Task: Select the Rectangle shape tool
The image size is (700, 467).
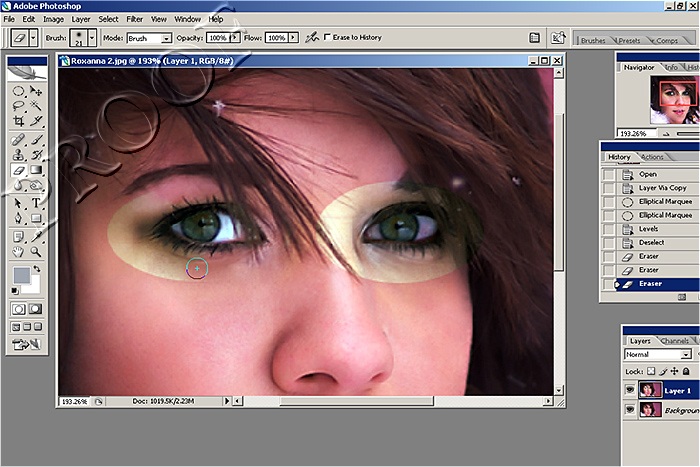Action: [x=36, y=218]
